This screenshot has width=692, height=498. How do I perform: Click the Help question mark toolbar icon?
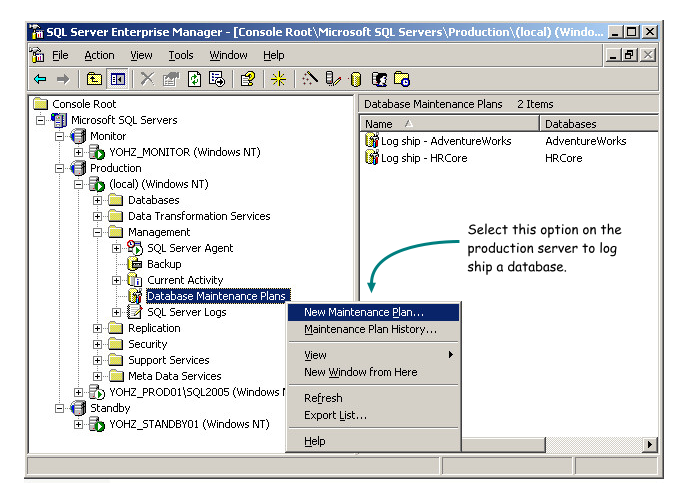click(248, 79)
